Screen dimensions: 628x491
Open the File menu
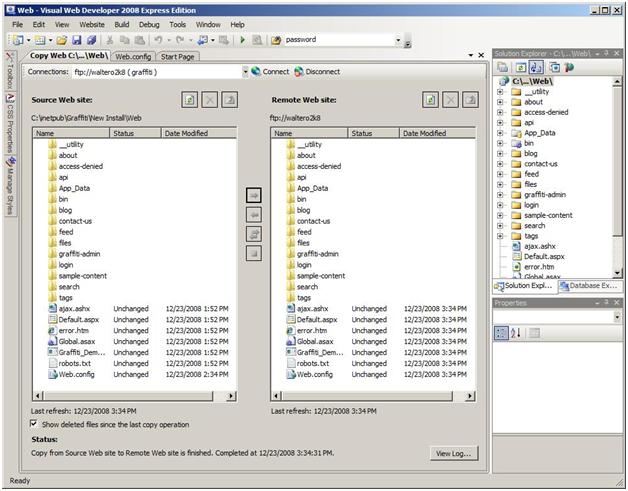tap(18, 24)
